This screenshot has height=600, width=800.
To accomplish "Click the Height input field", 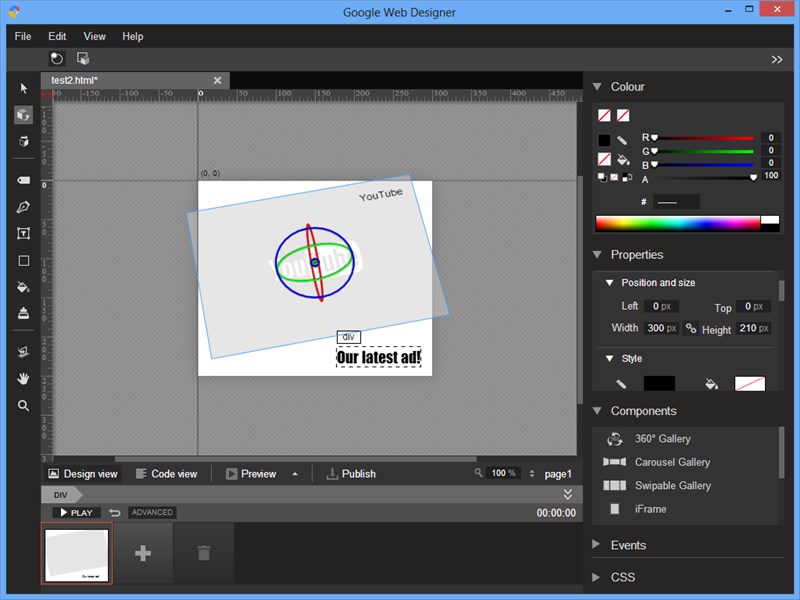I will pyautogui.click(x=754, y=328).
